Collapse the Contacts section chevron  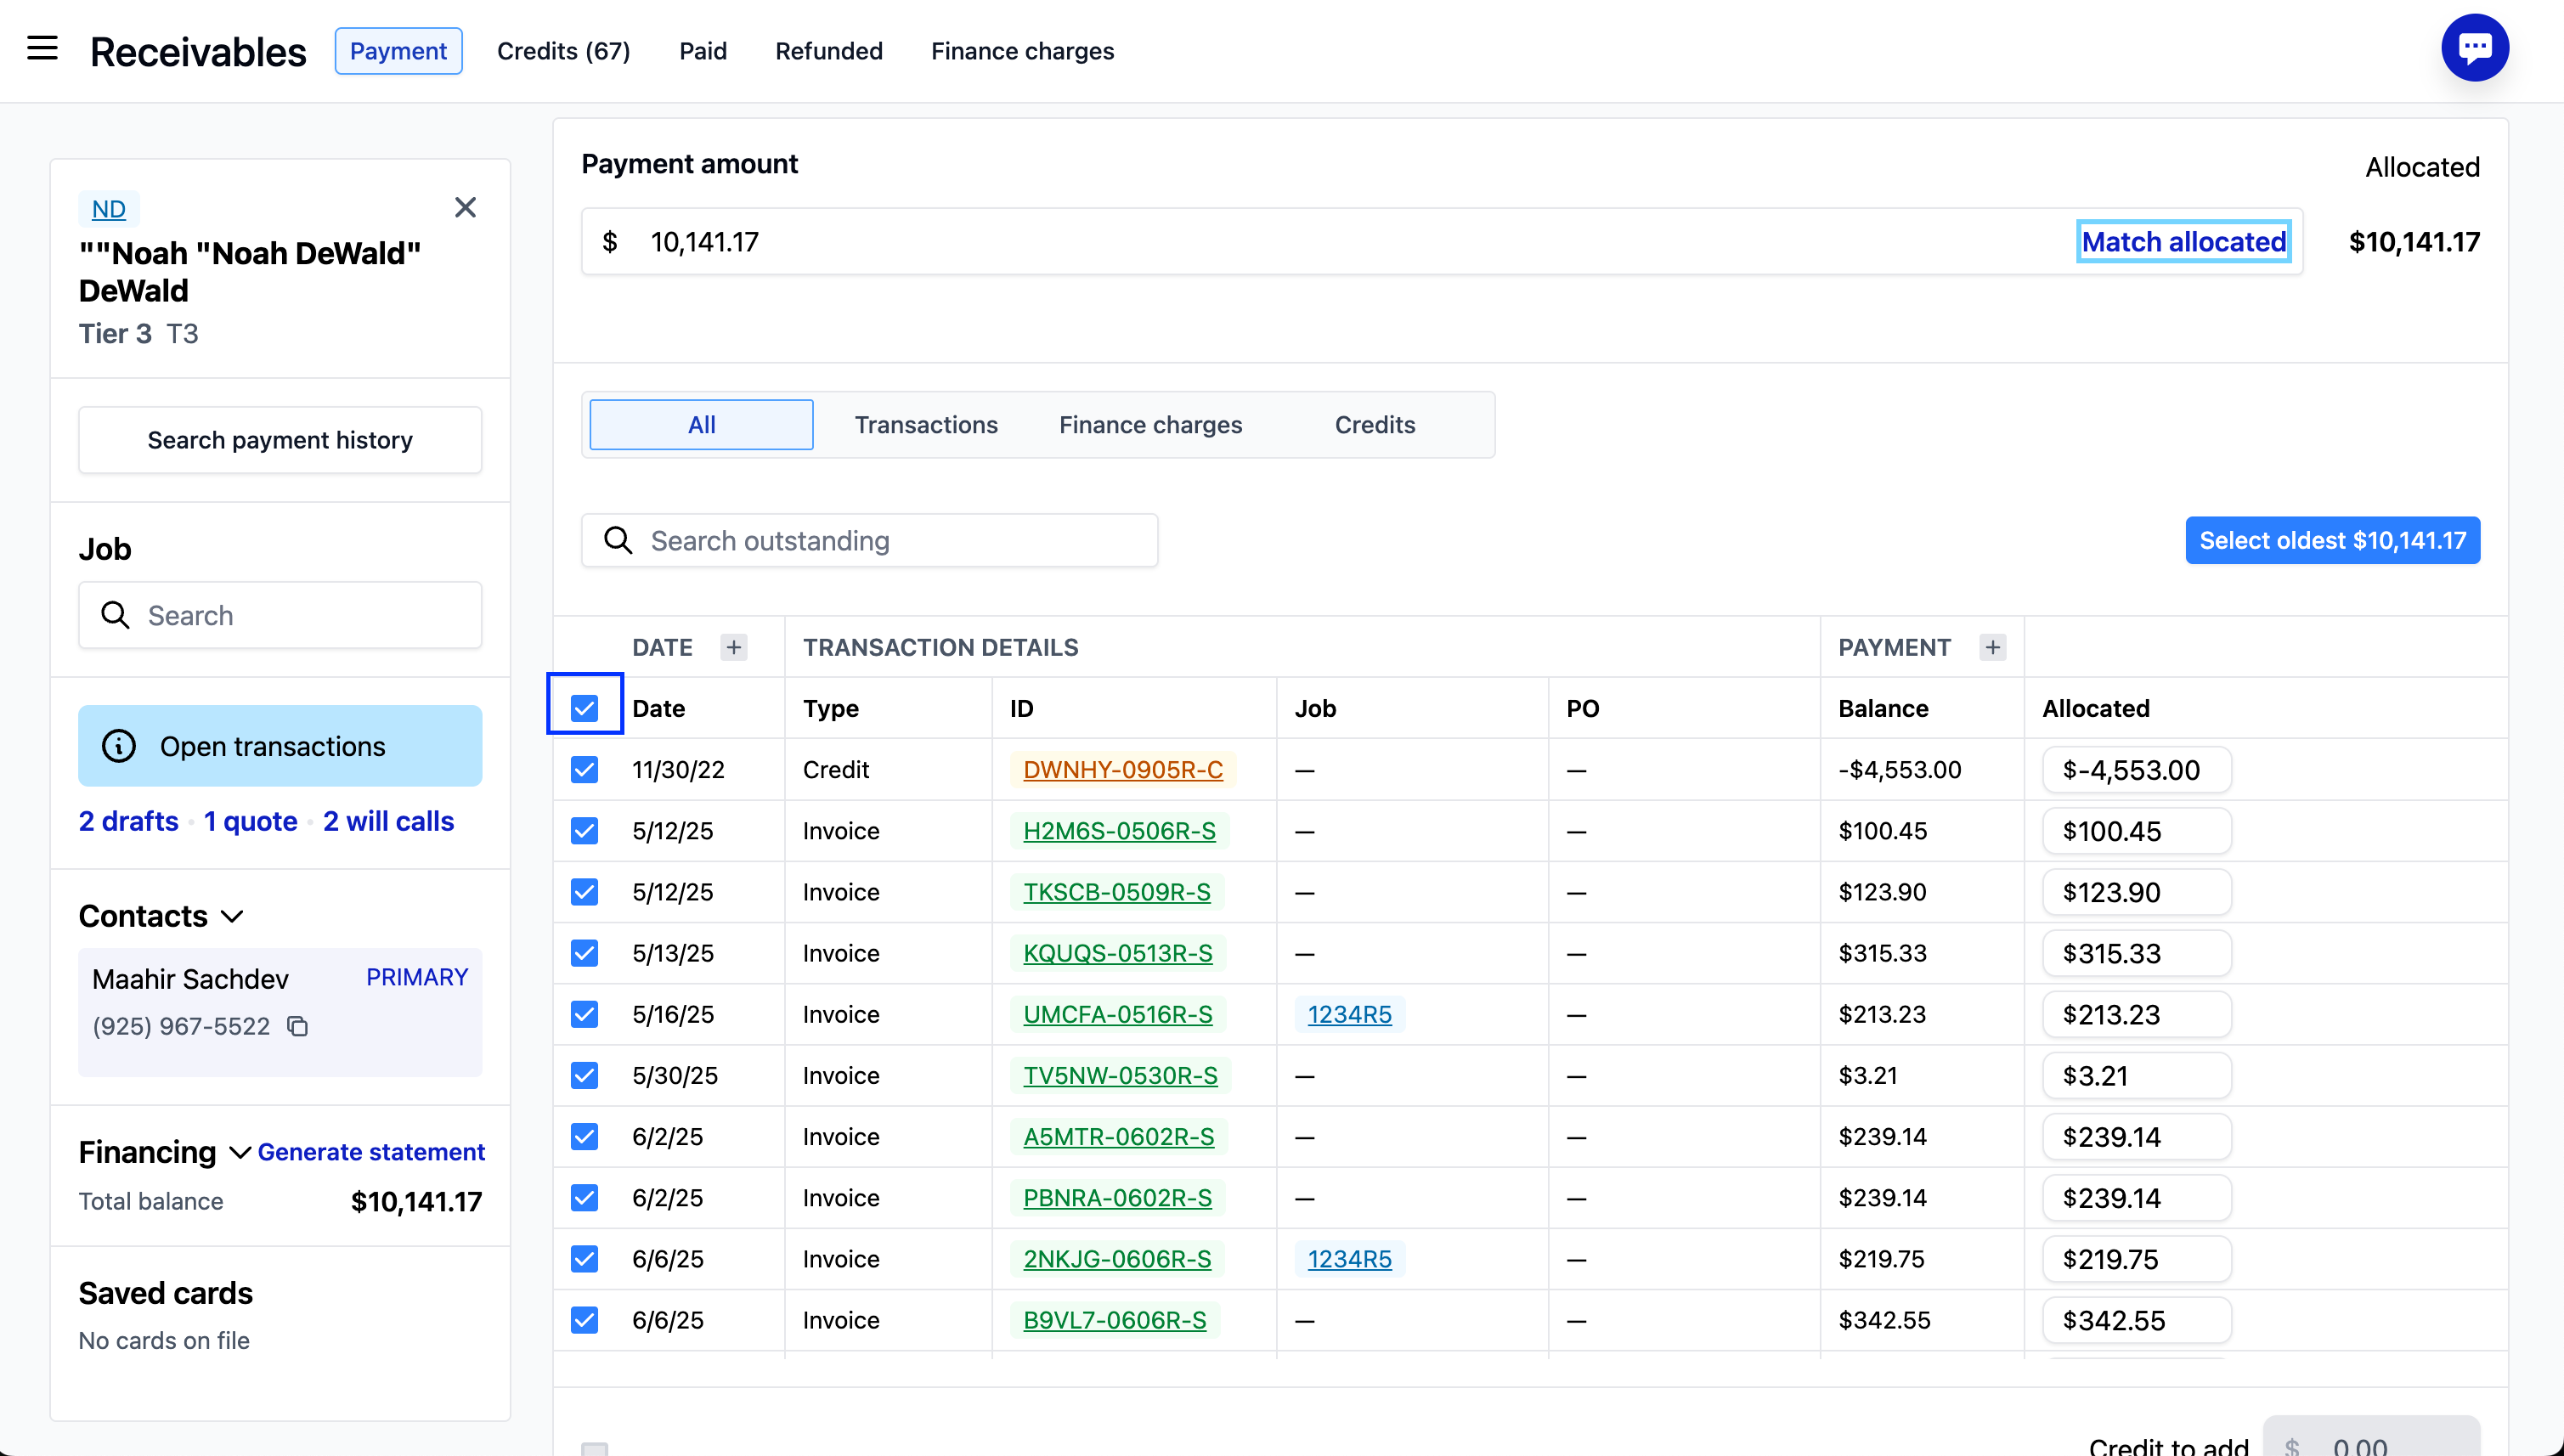click(x=232, y=916)
